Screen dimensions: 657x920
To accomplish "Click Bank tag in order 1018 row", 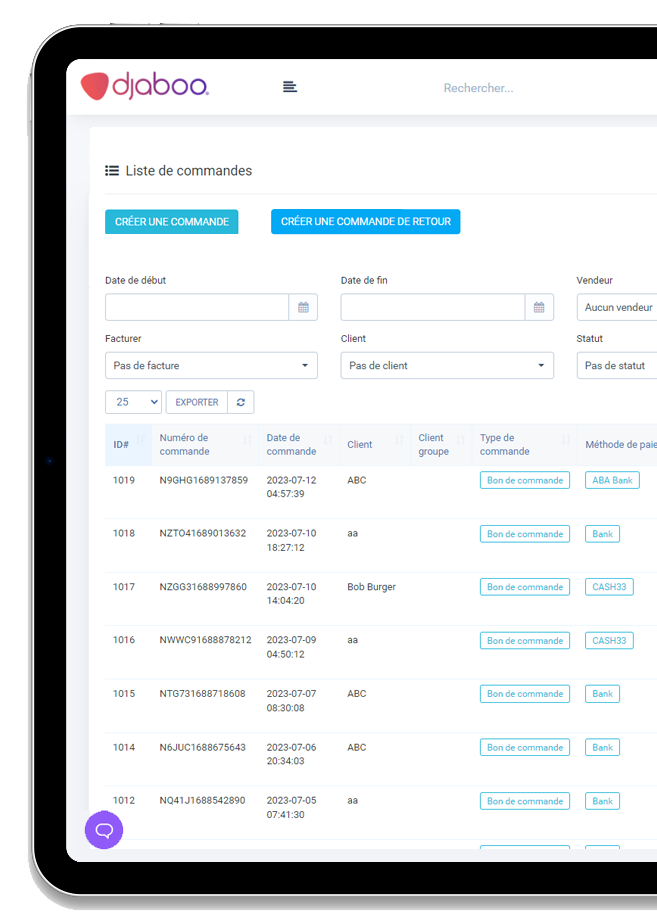I will click(x=602, y=534).
